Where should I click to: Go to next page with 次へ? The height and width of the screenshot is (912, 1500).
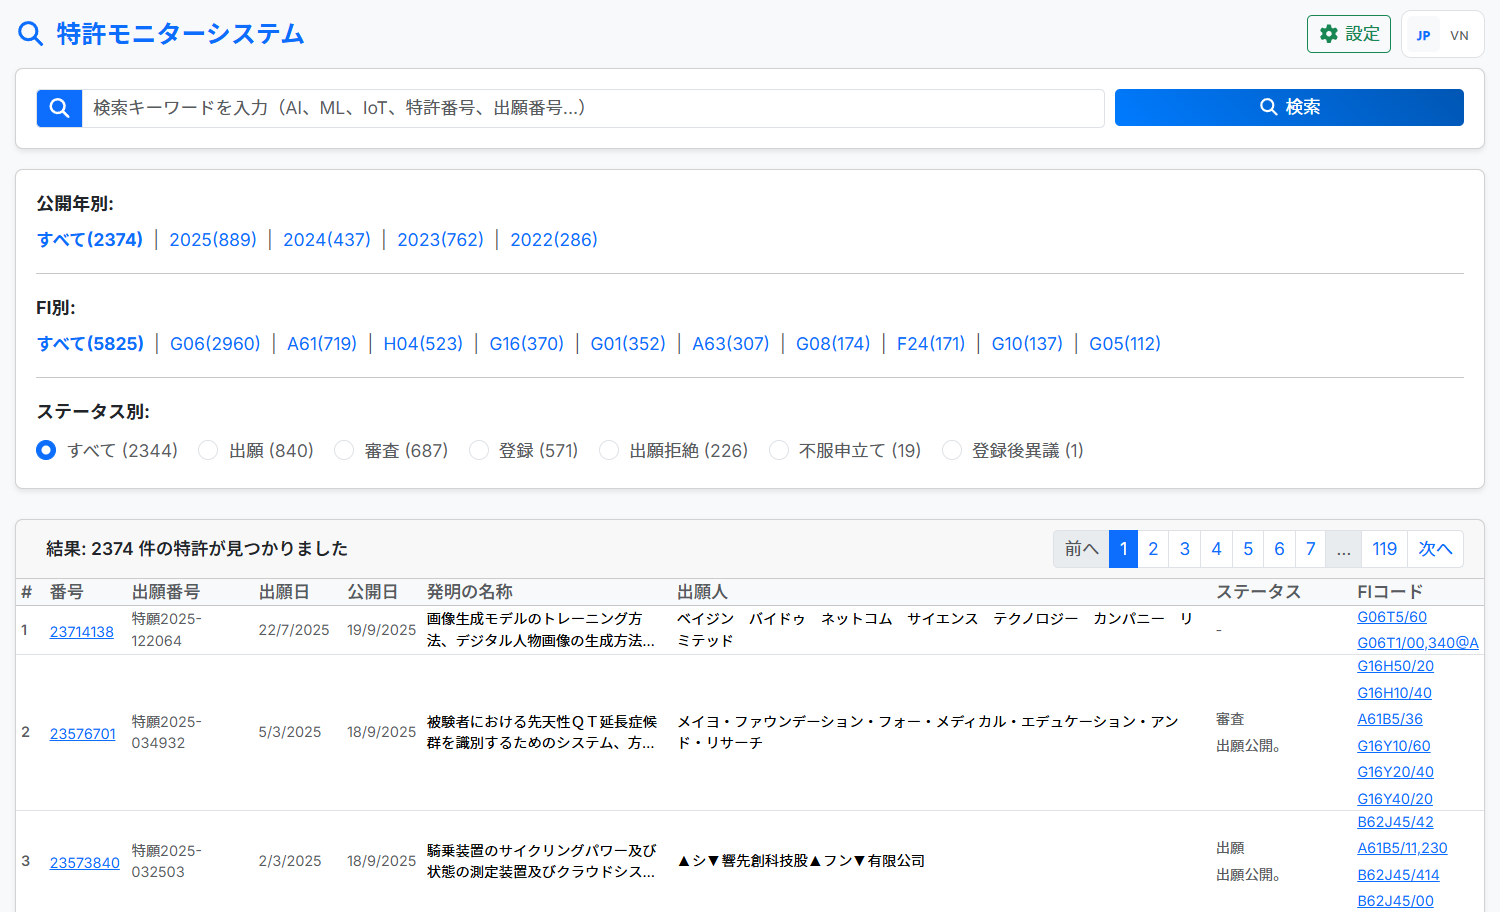pos(1435,549)
